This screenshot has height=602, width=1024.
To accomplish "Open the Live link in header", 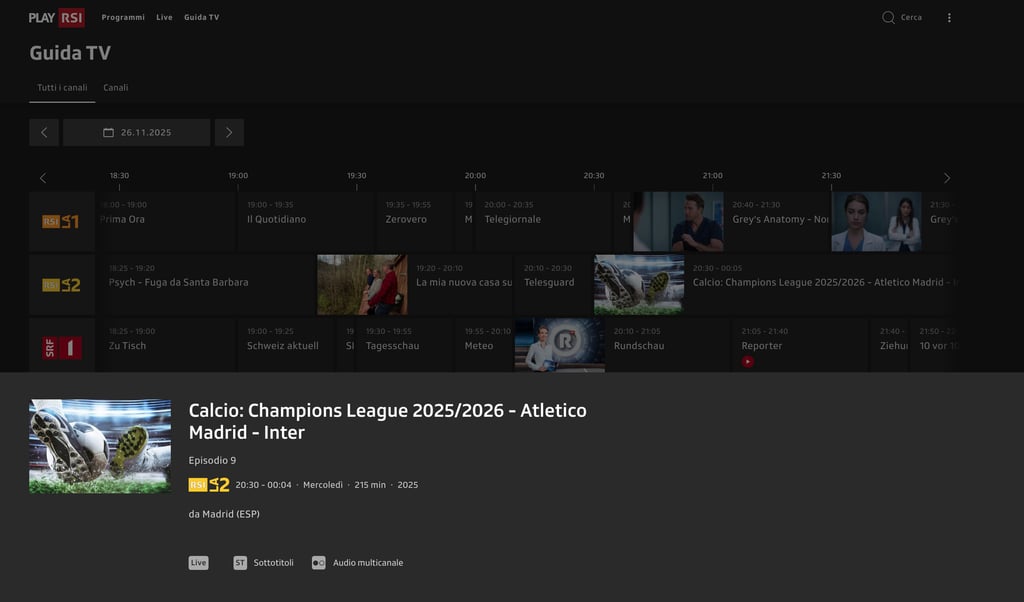I will click(165, 18).
